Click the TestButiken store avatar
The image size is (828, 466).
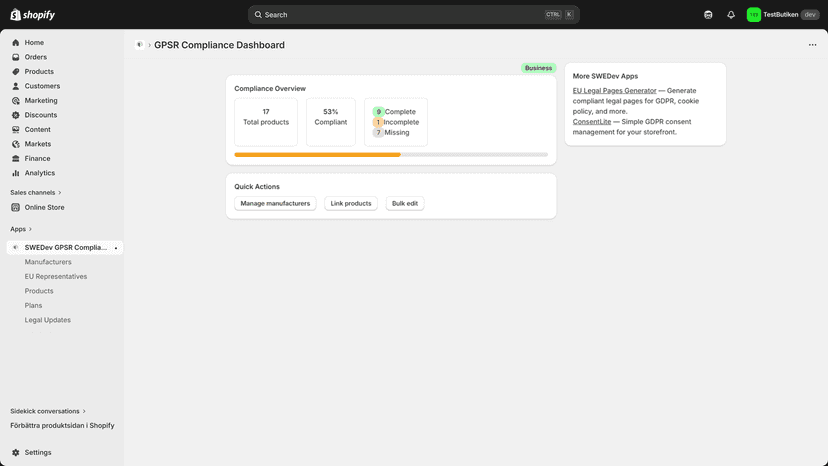coord(754,15)
